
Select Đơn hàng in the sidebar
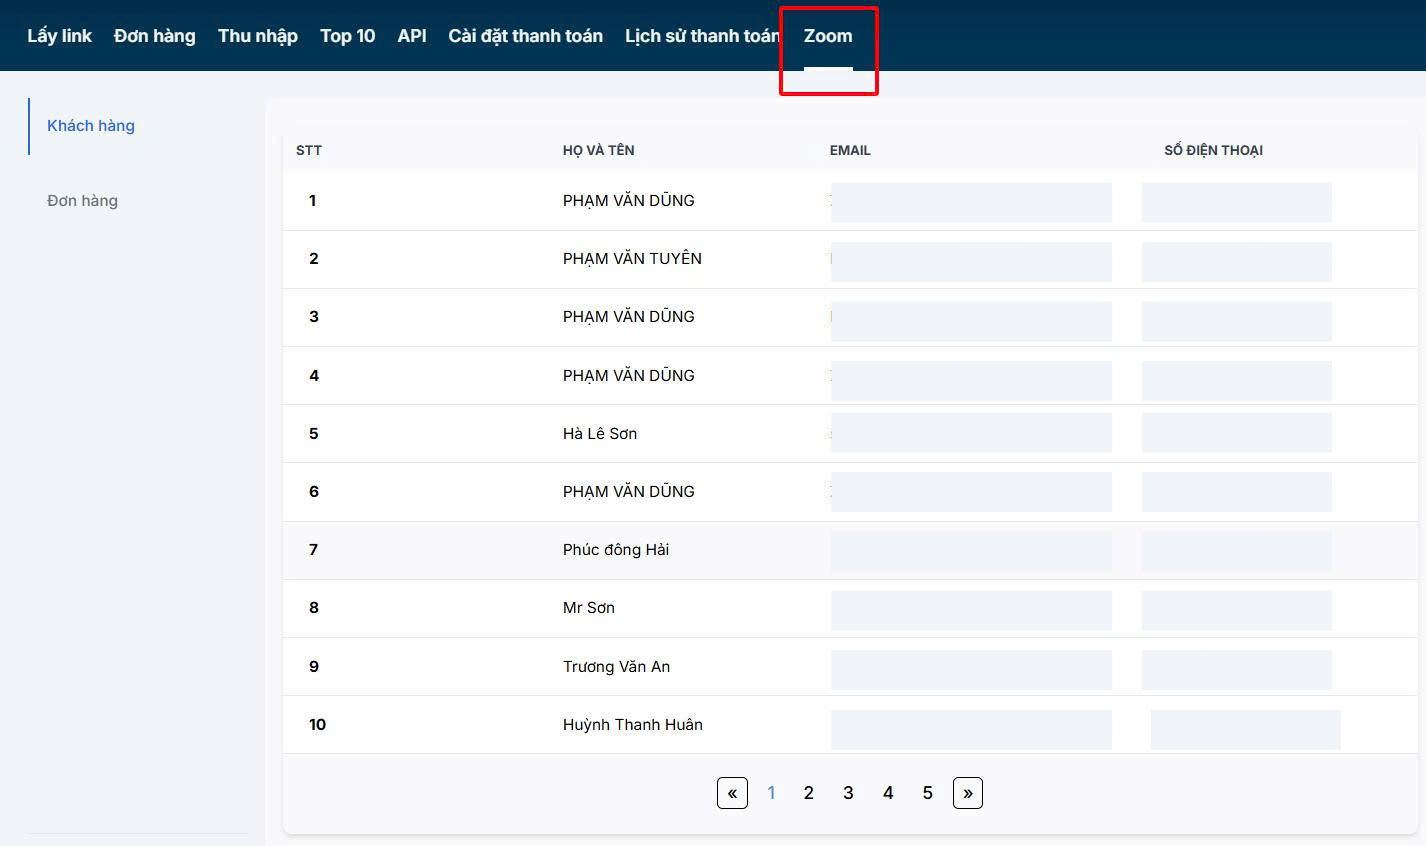coord(82,201)
